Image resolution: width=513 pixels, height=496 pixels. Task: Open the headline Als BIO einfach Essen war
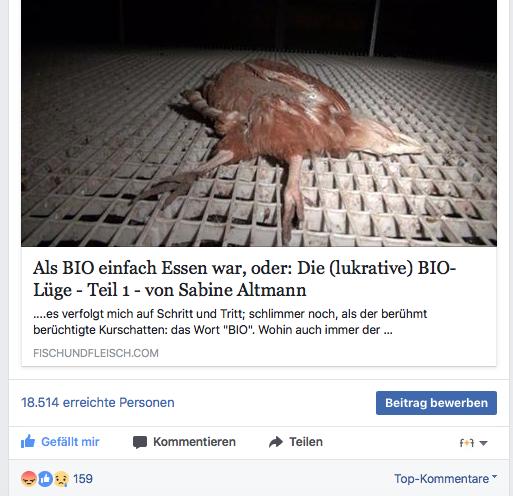point(244,279)
